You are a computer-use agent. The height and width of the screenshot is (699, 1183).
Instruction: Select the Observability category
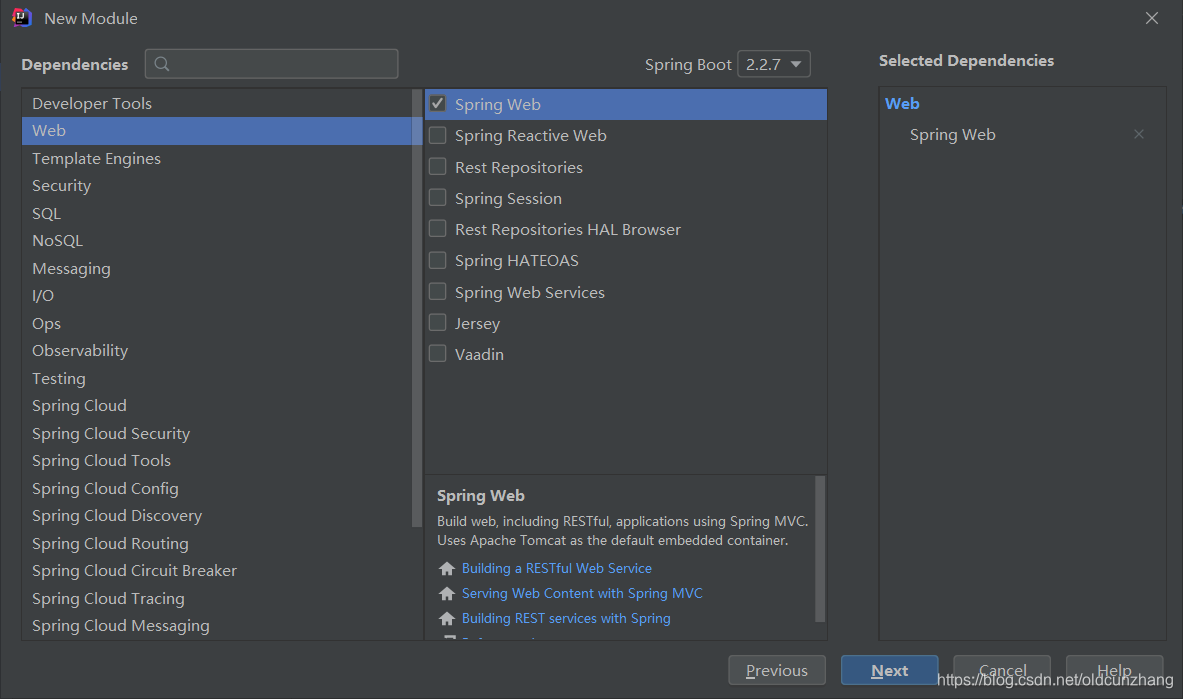pos(217,351)
